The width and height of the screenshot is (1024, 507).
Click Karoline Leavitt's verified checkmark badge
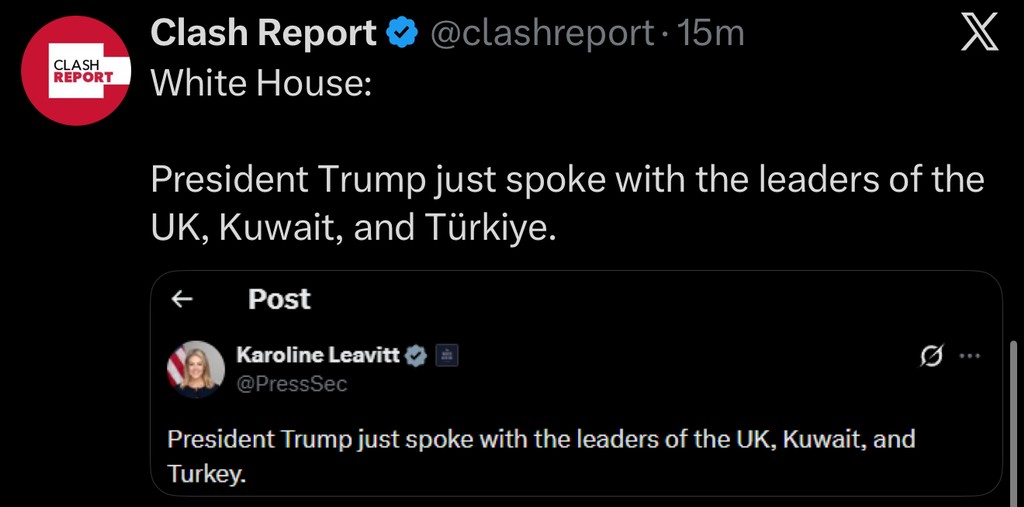tap(416, 355)
